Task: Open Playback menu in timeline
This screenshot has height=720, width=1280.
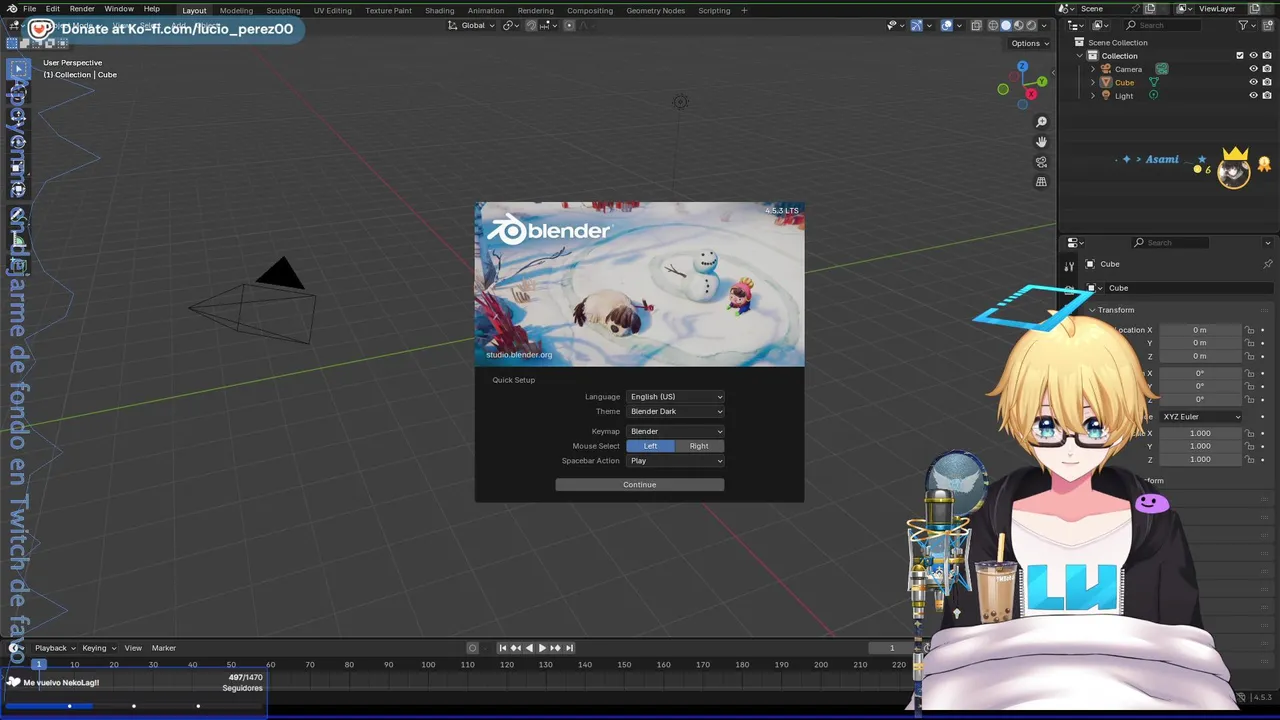Action: click(55, 648)
